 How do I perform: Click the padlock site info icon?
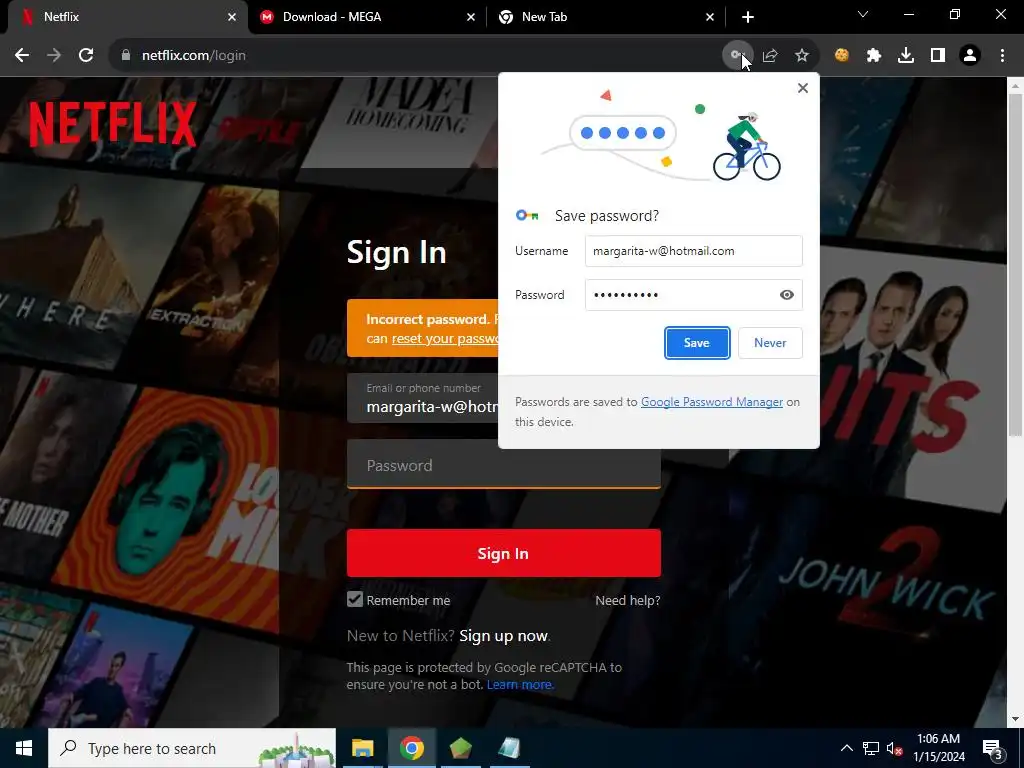tap(126, 56)
